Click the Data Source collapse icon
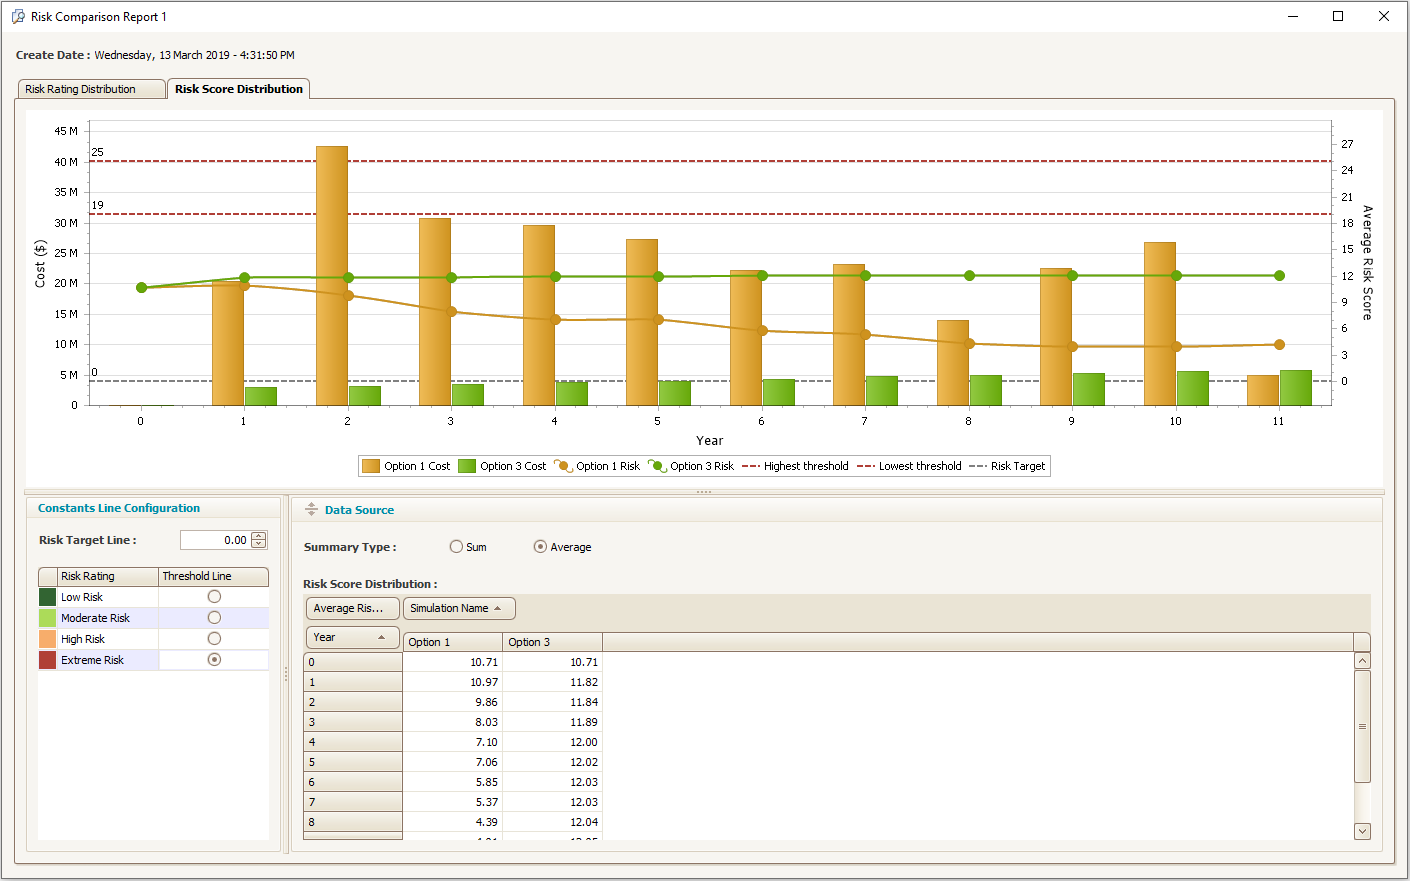 311,510
